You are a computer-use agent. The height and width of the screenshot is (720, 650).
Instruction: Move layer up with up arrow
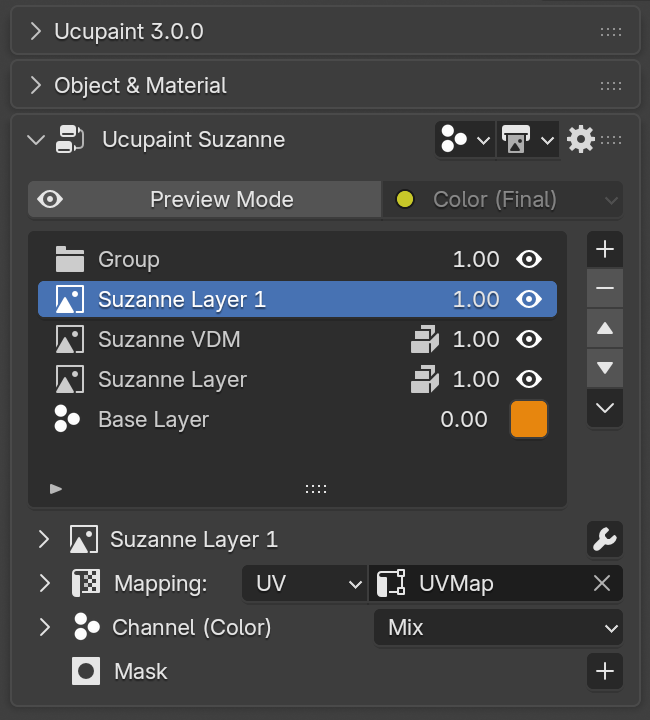click(x=605, y=328)
